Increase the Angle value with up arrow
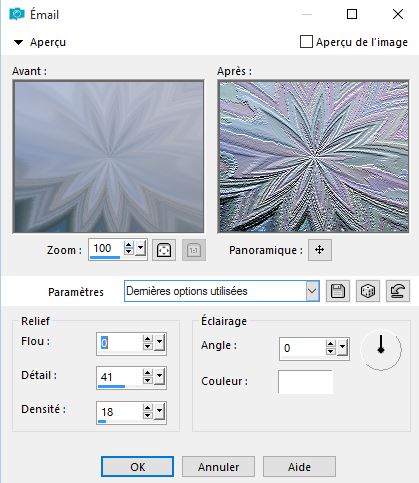Viewport: 419px width, 483px height. (330, 344)
